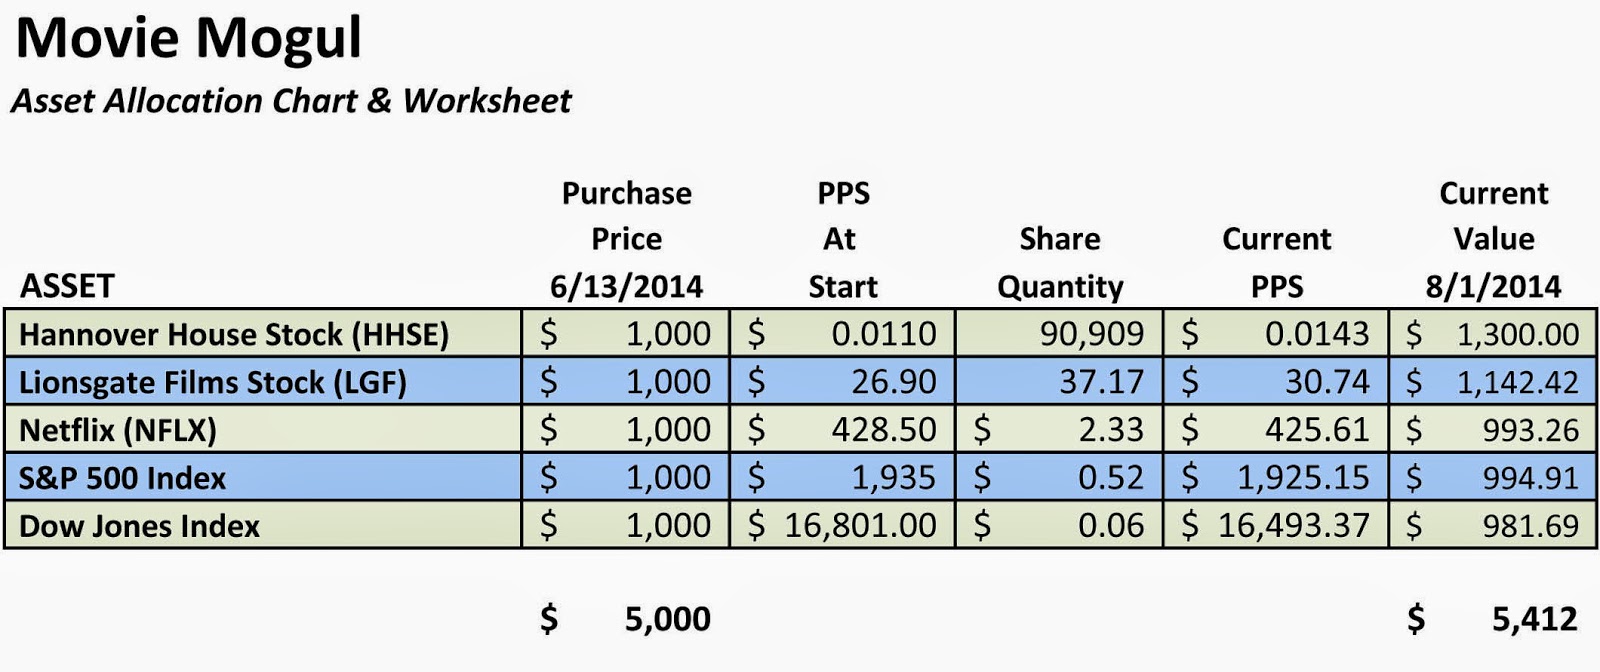Select the Share Quantity header
Screen dimensions: 1600x672
[x=1060, y=263]
